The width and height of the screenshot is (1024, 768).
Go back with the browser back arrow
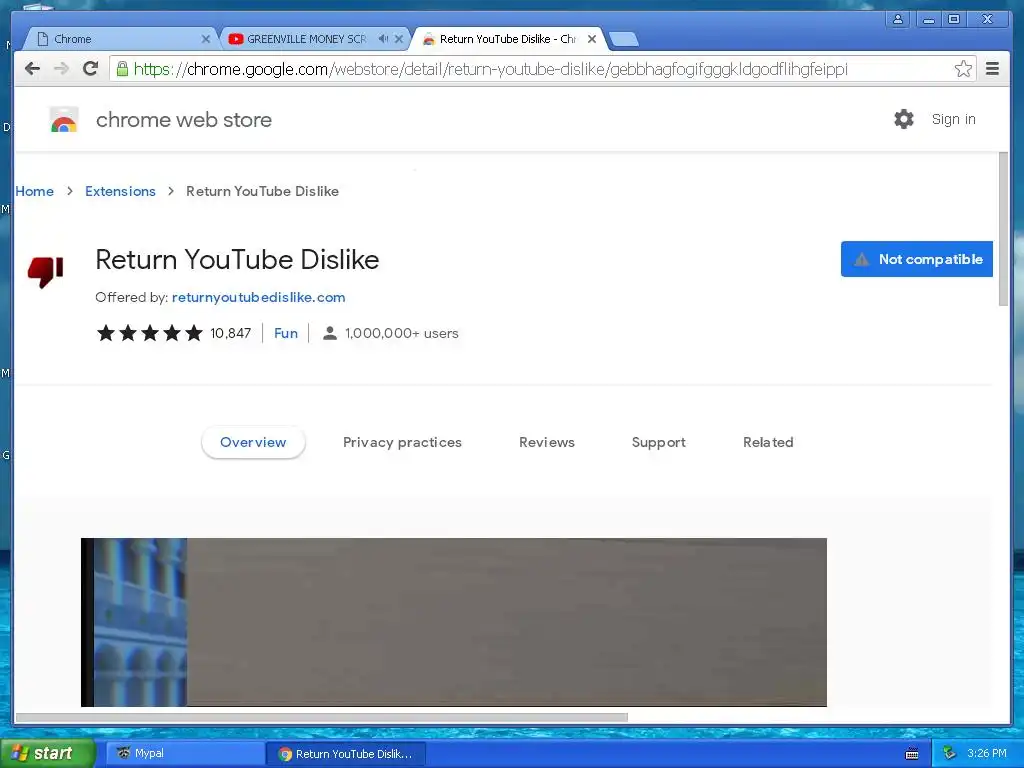(32, 69)
